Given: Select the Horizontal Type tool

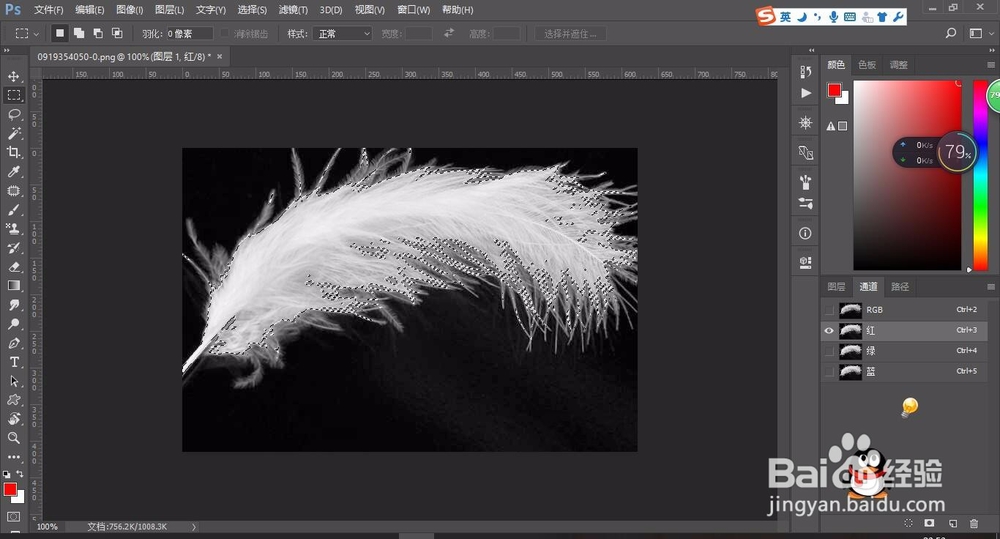Looking at the screenshot, I should pos(13,362).
